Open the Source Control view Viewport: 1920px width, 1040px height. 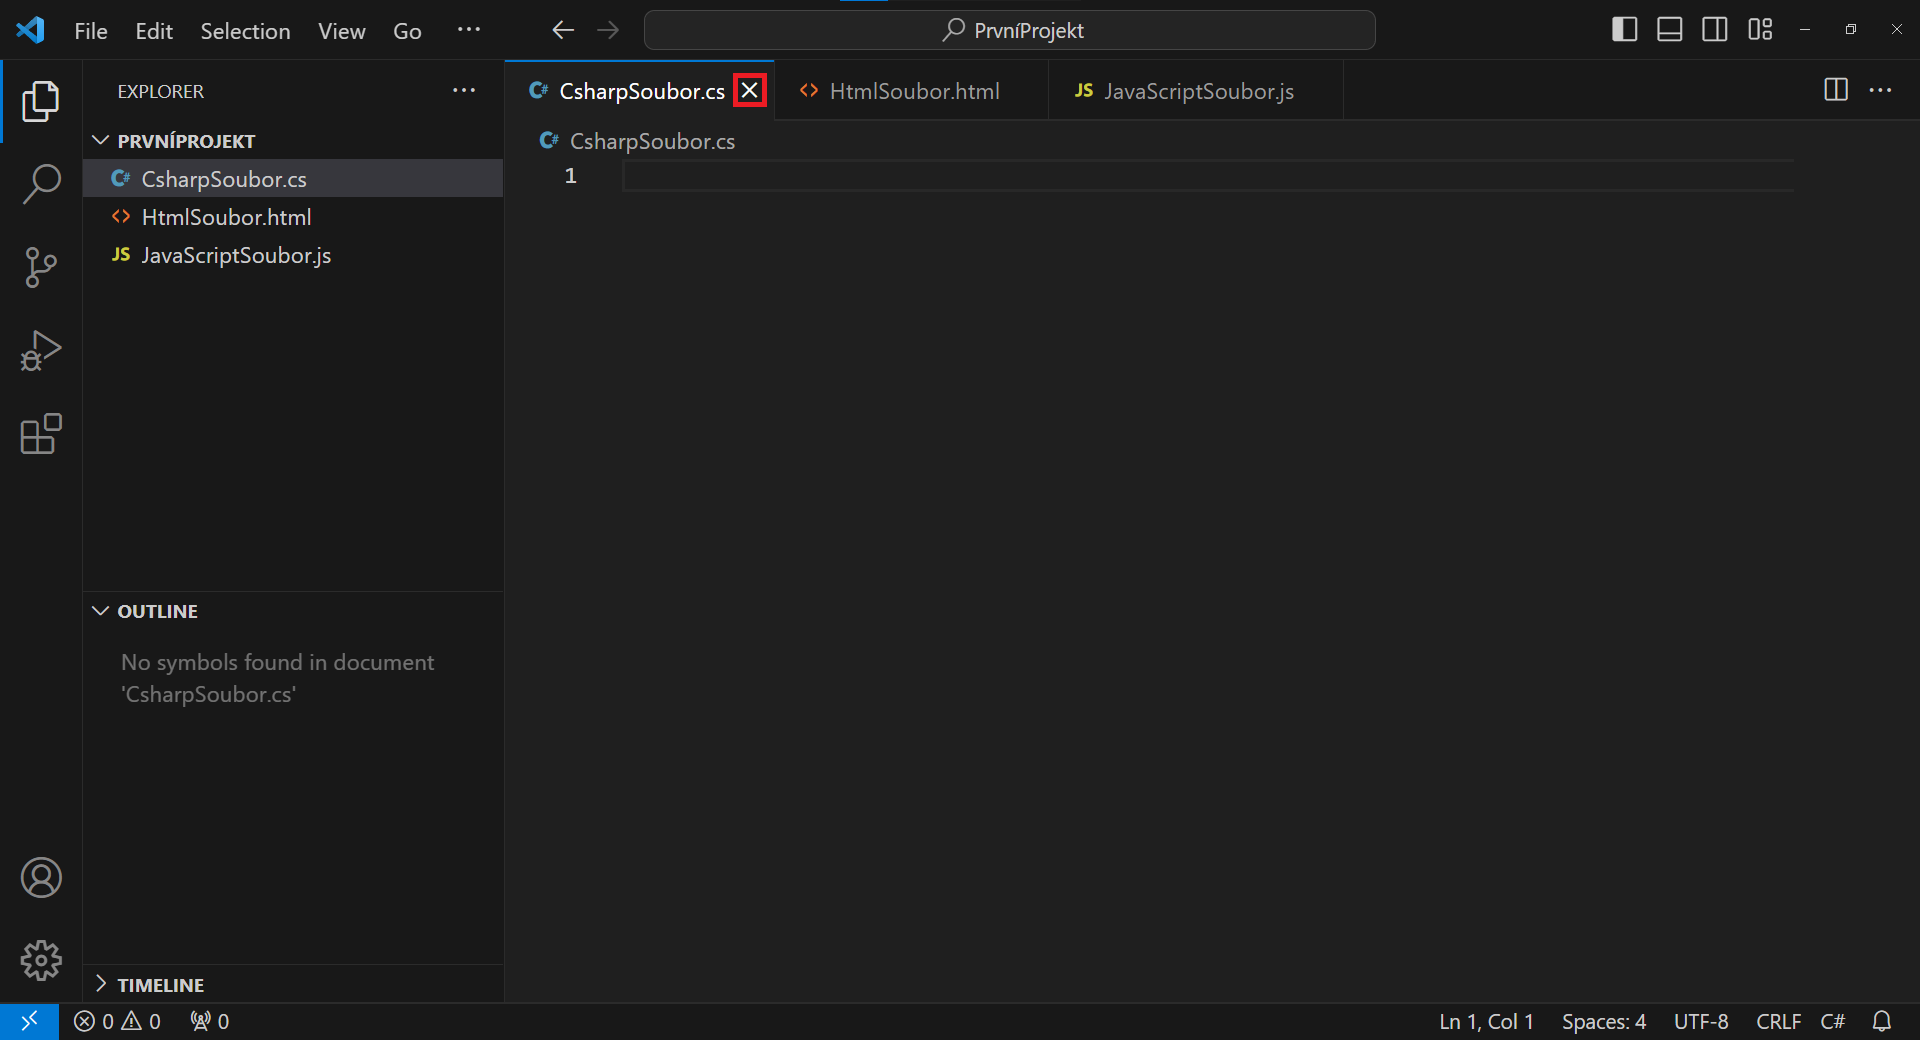(x=40, y=267)
